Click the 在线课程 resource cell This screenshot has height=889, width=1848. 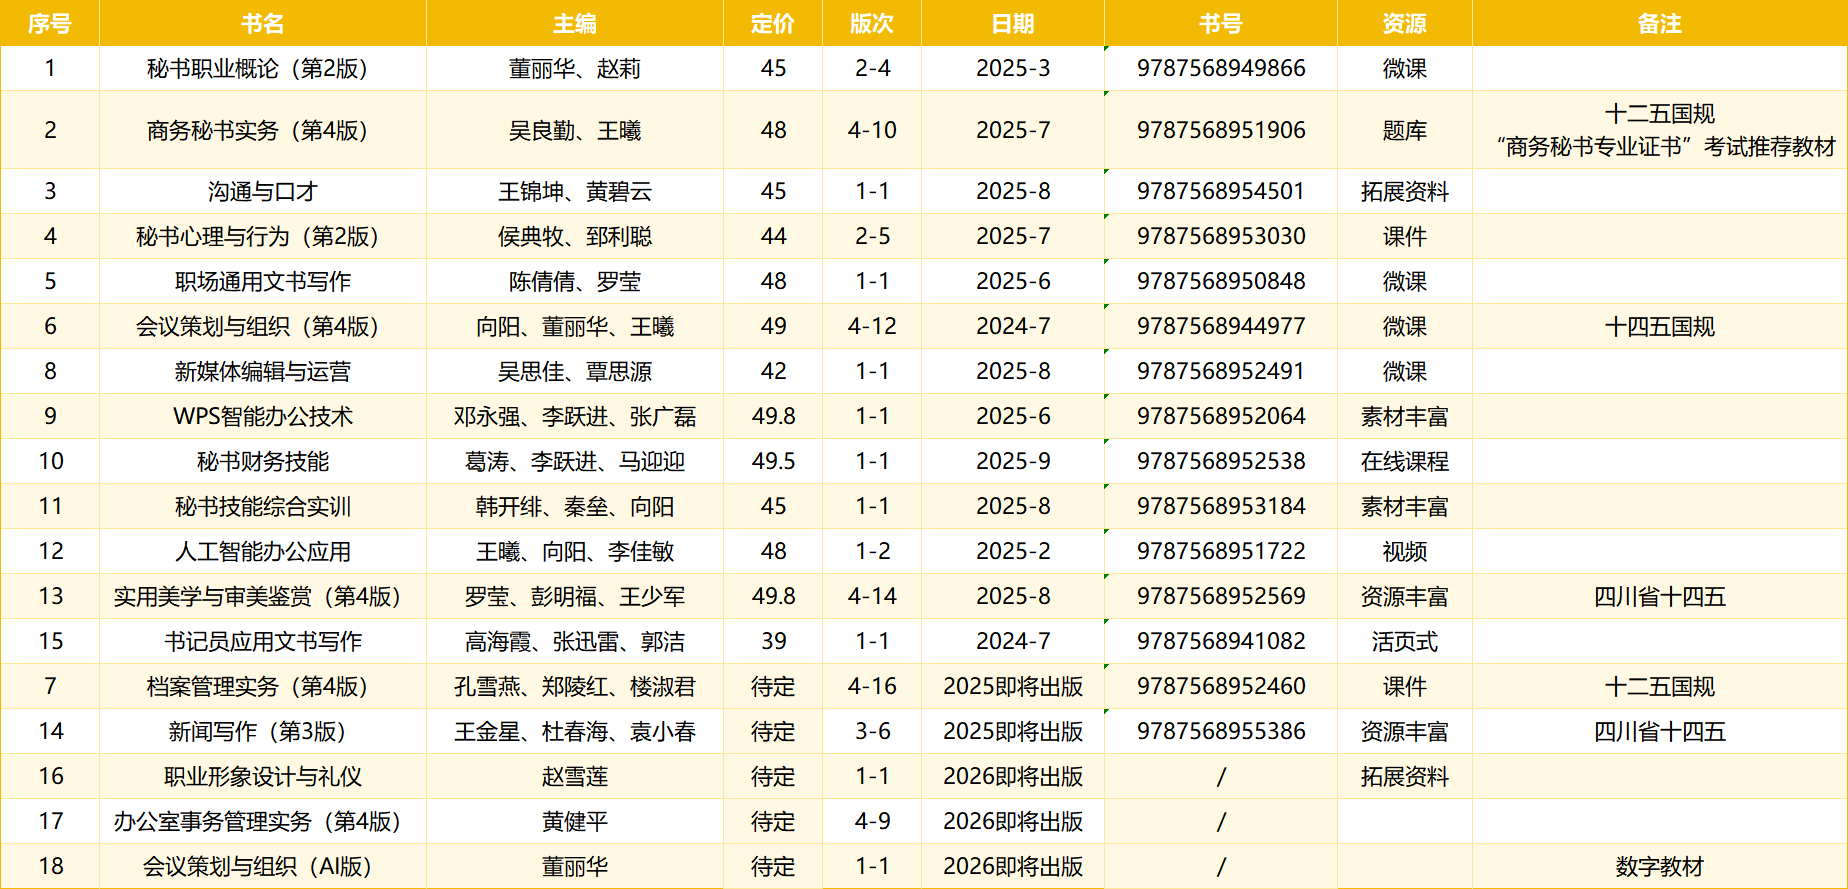point(1404,462)
